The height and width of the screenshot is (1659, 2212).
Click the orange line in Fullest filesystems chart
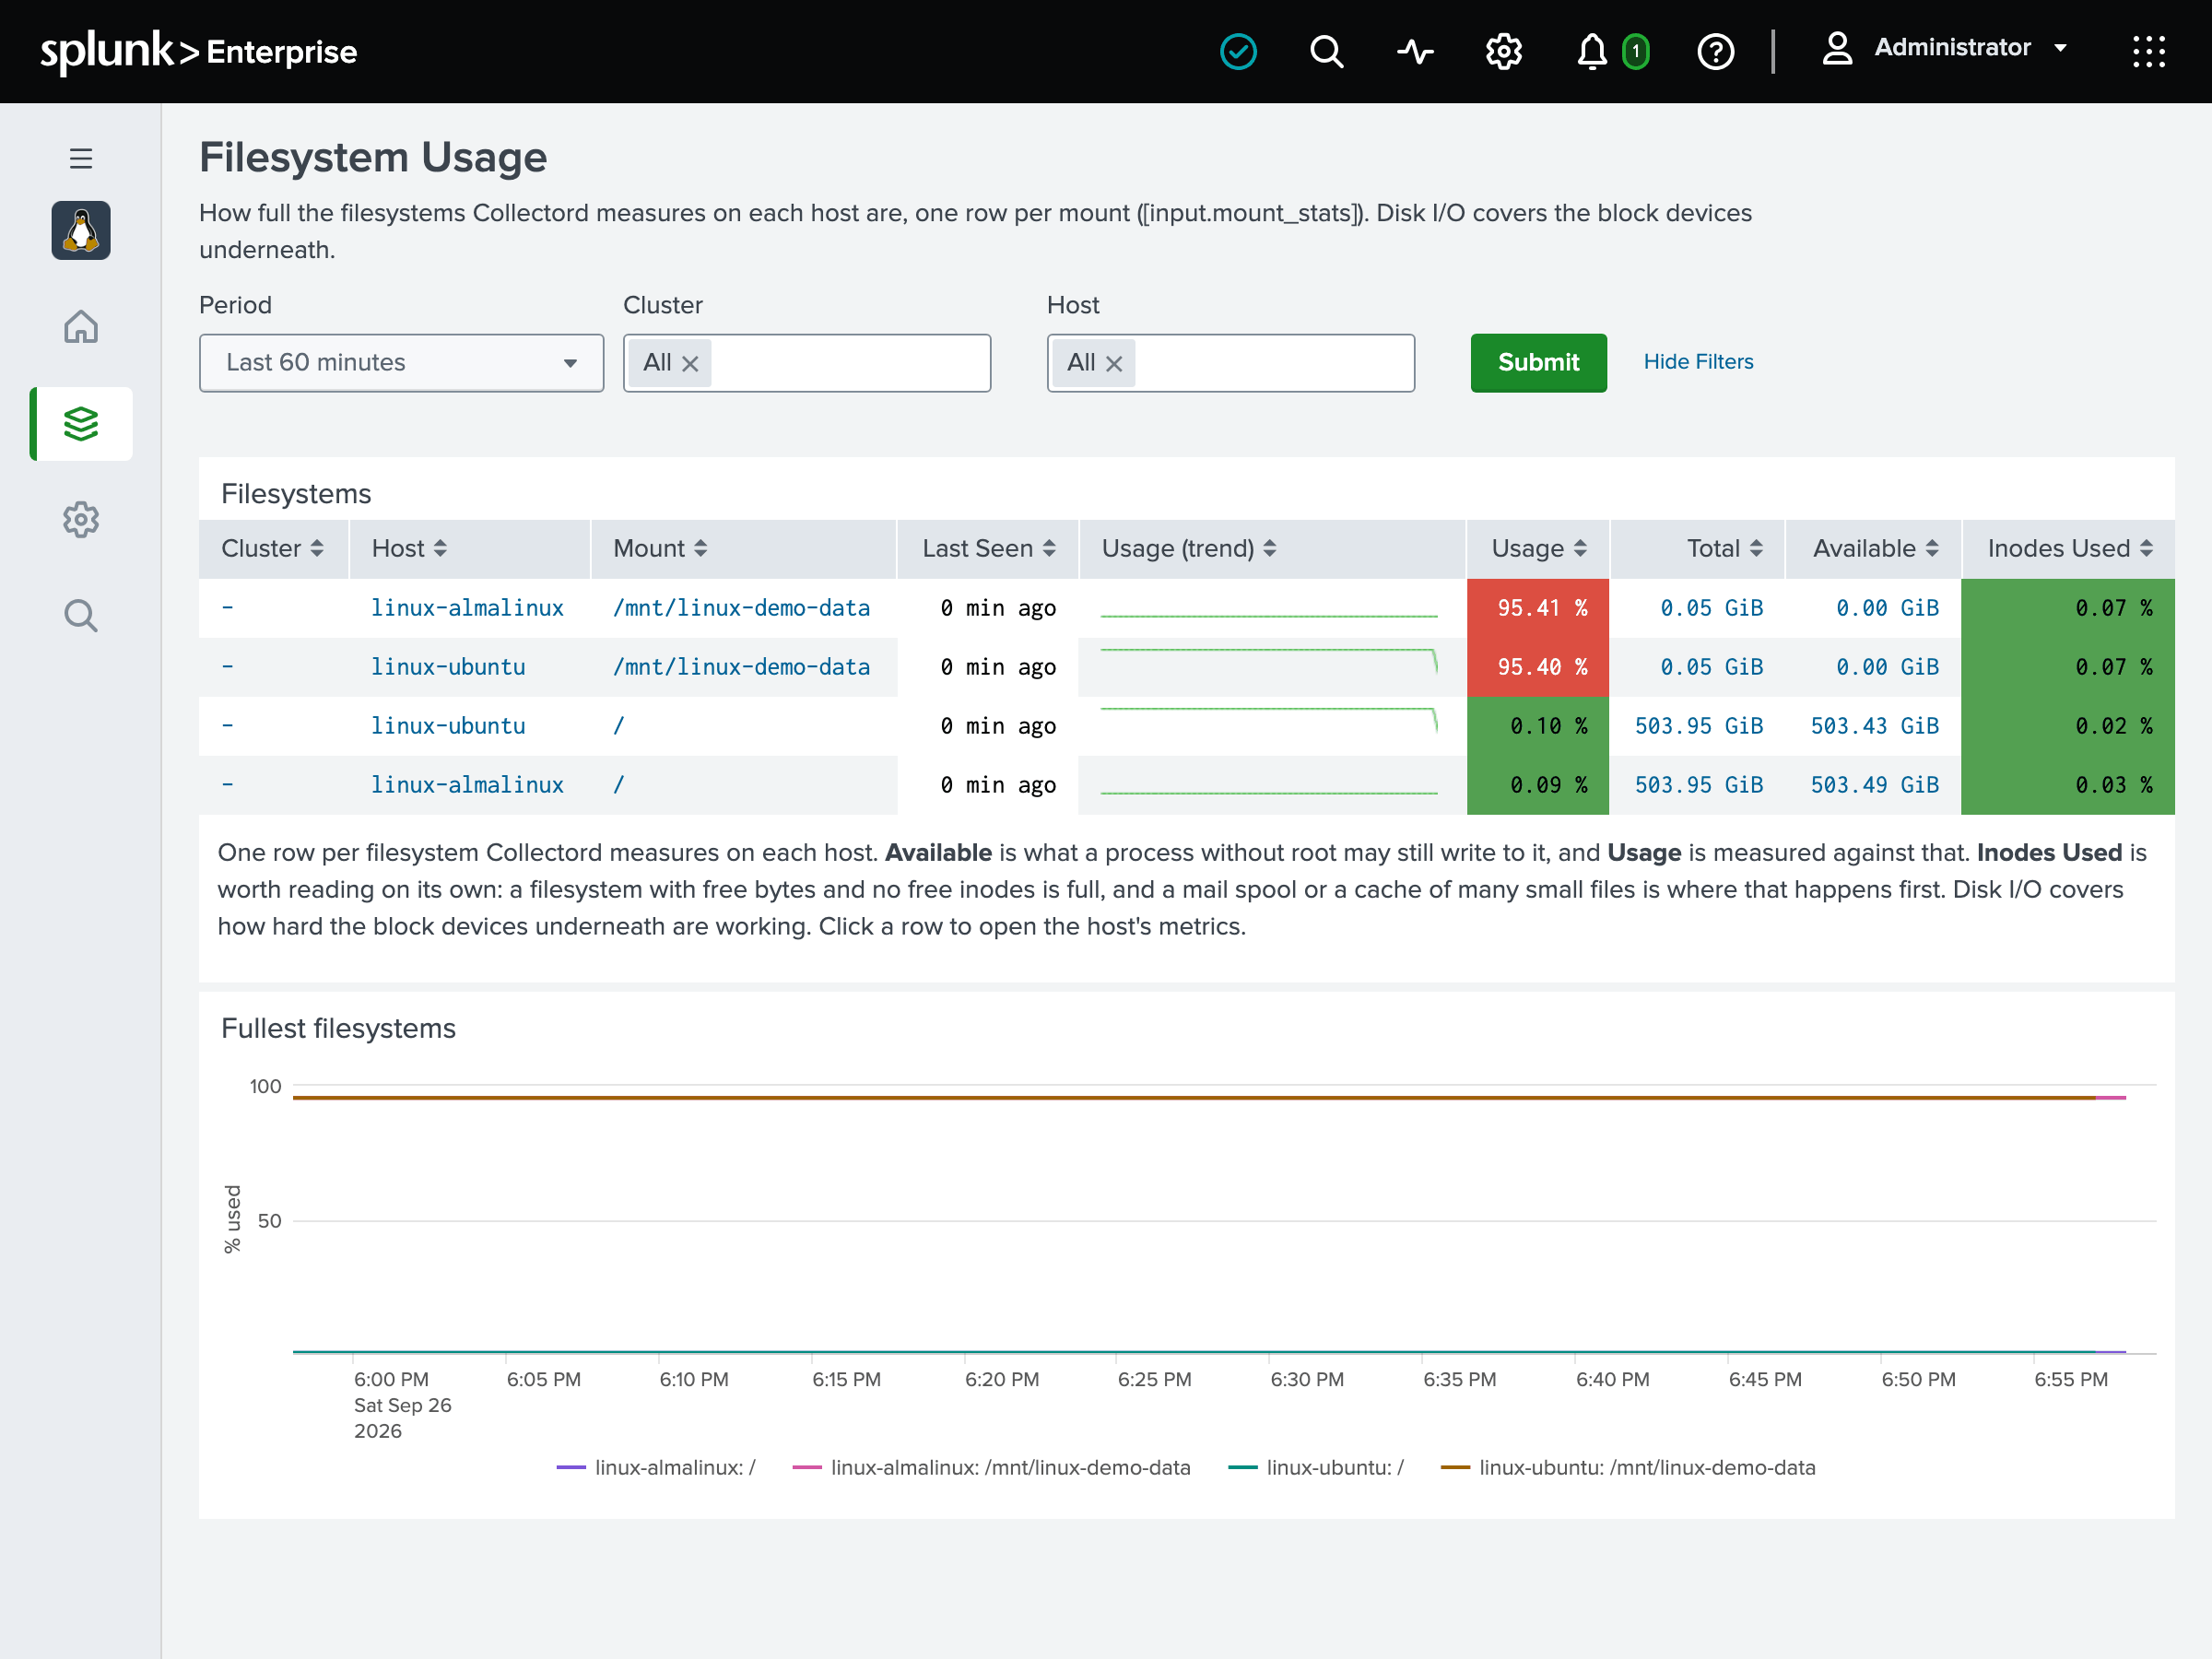1193,1098
